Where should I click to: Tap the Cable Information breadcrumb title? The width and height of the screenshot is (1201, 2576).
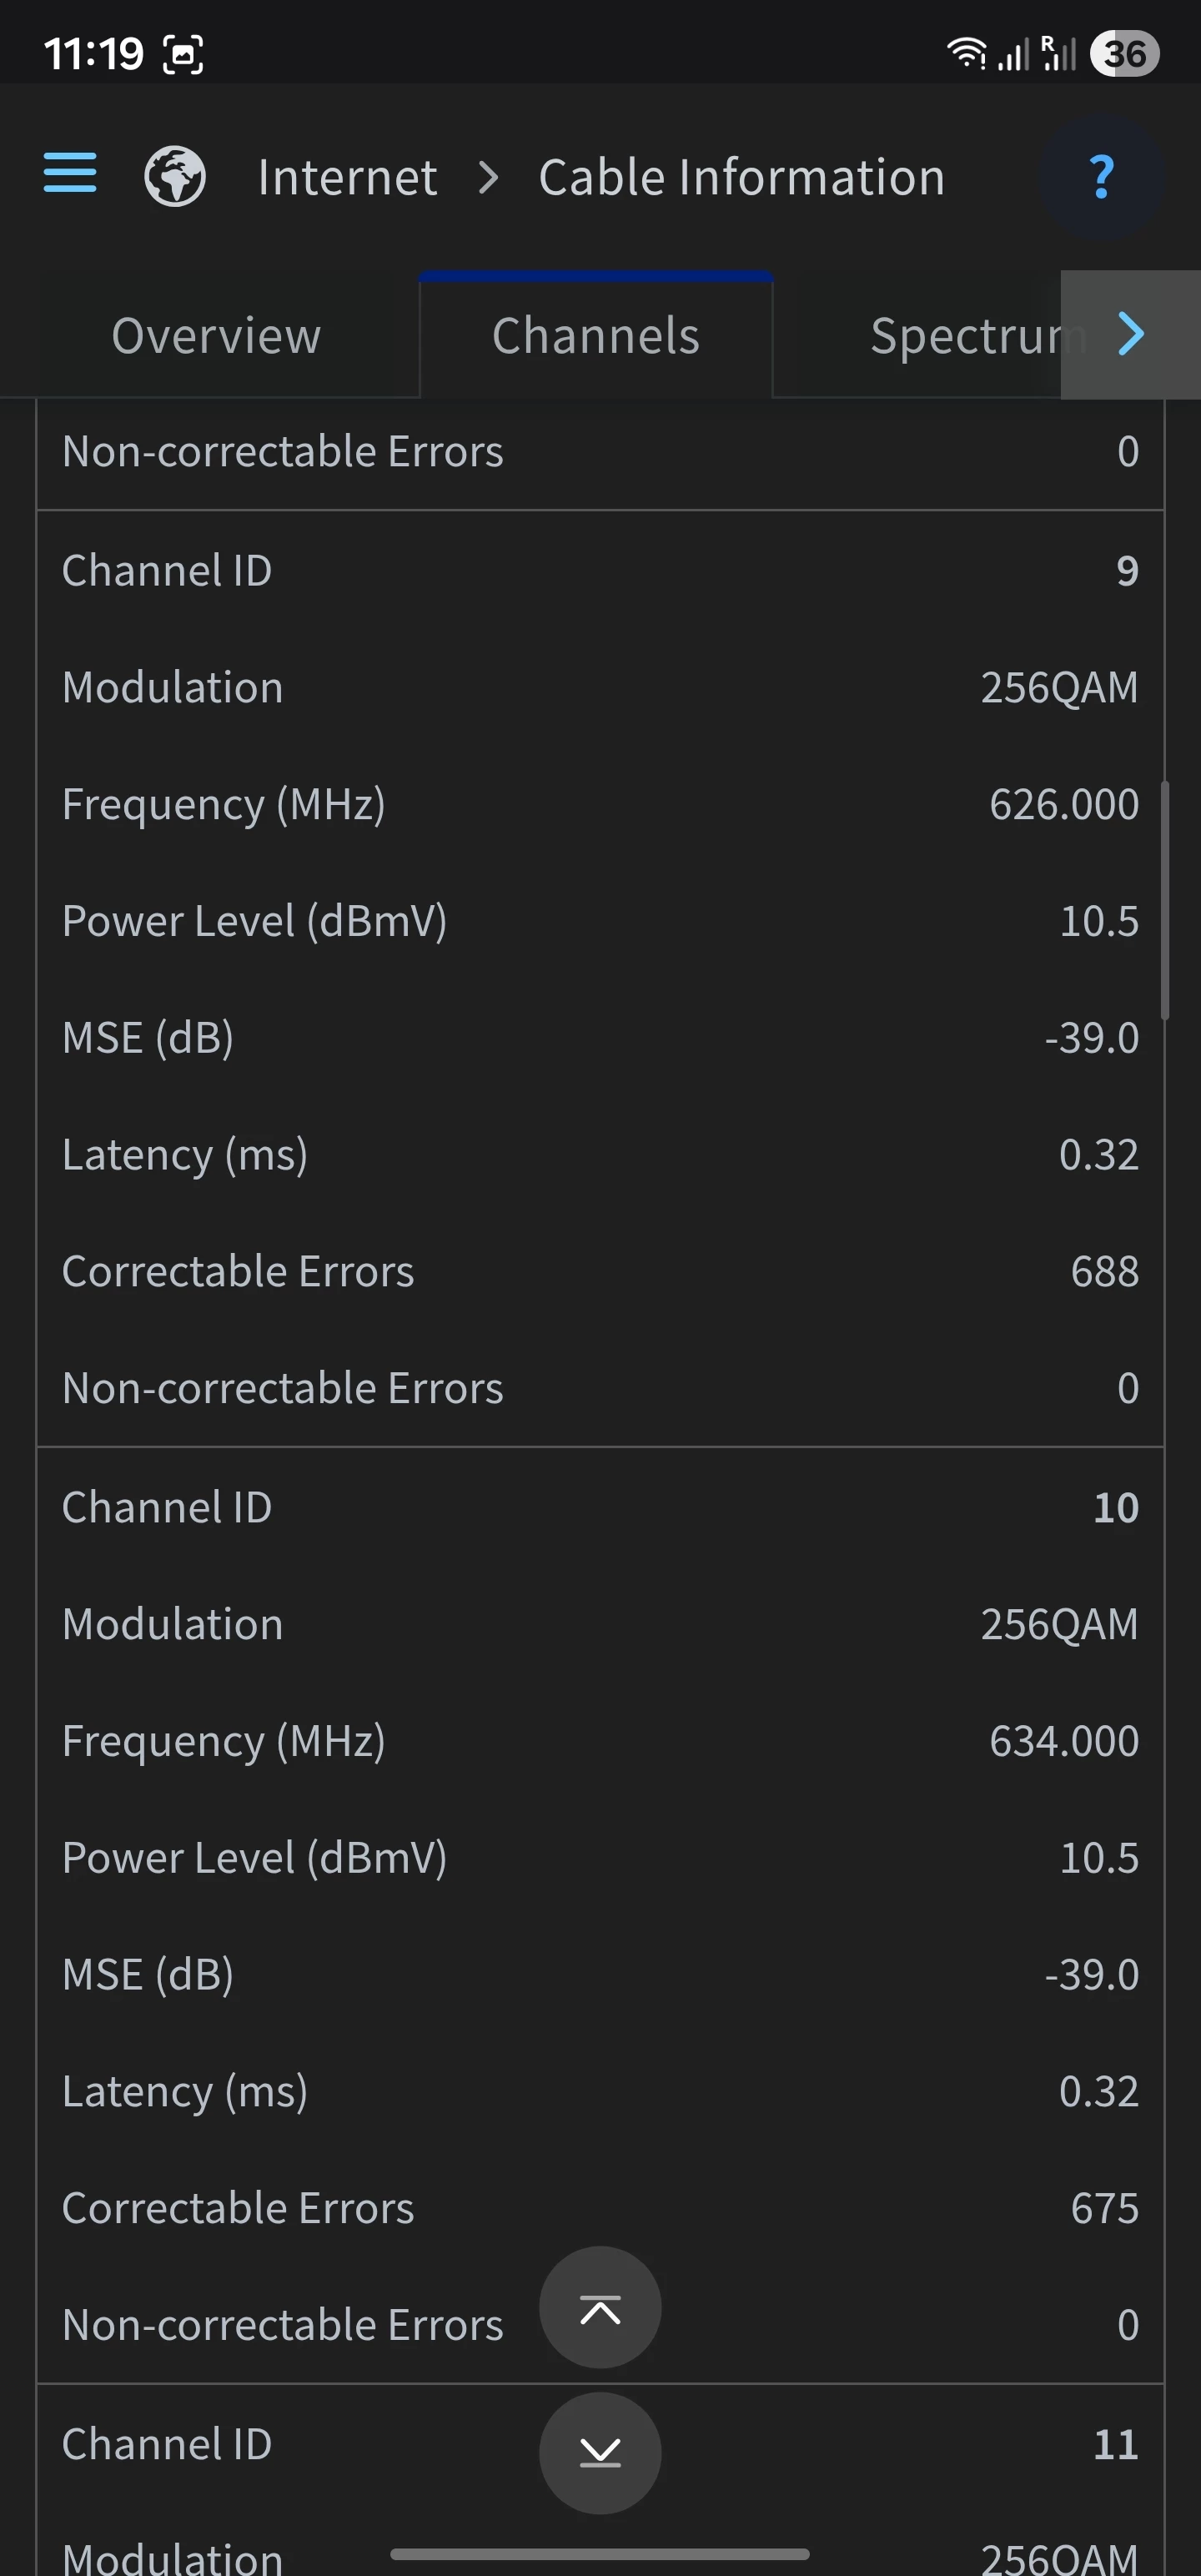(x=741, y=178)
